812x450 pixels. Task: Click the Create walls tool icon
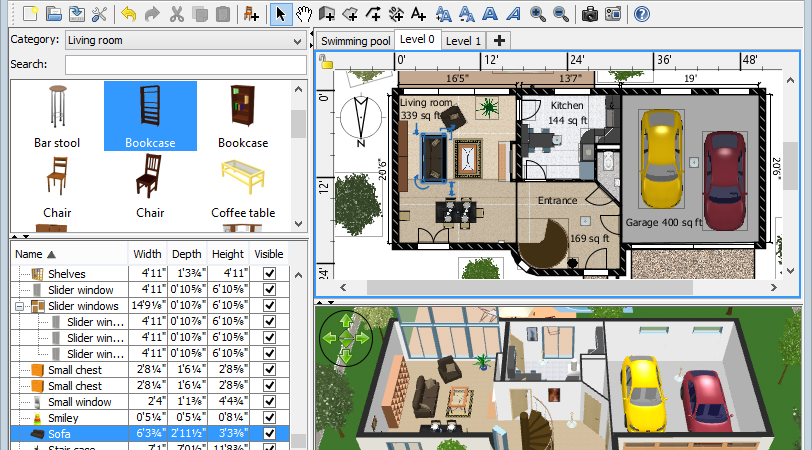coord(326,14)
